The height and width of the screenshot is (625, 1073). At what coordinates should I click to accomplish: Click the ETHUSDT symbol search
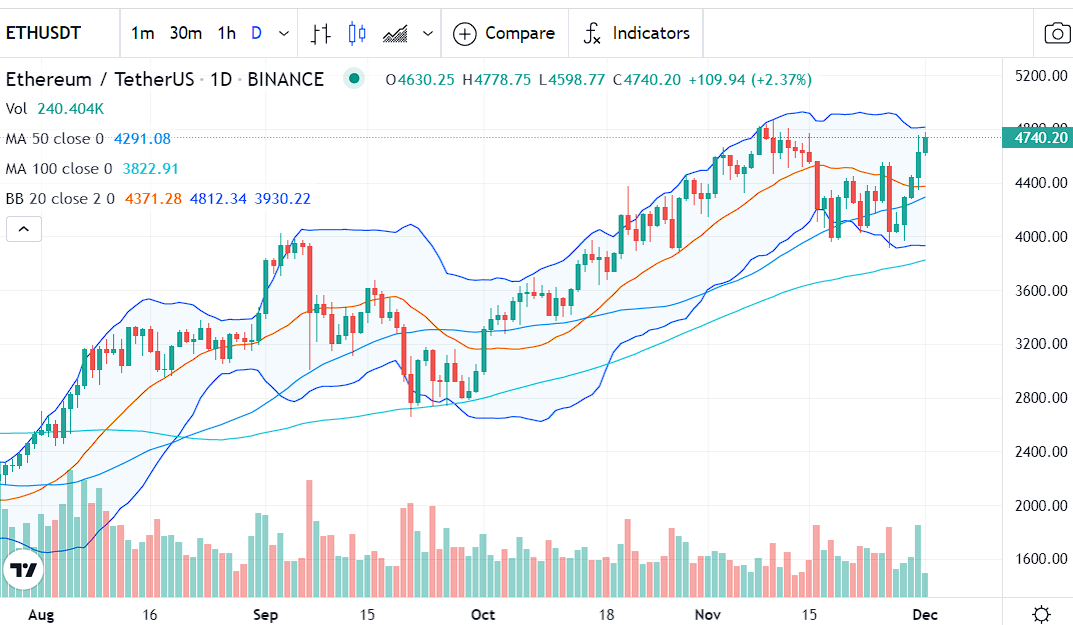(44, 34)
